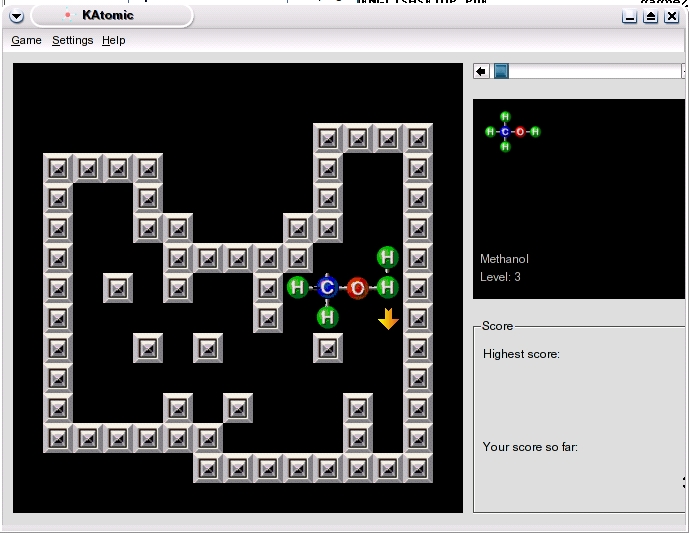Pick the hydrogen atom below the carbon
This screenshot has height=533, width=689.
pyautogui.click(x=327, y=318)
